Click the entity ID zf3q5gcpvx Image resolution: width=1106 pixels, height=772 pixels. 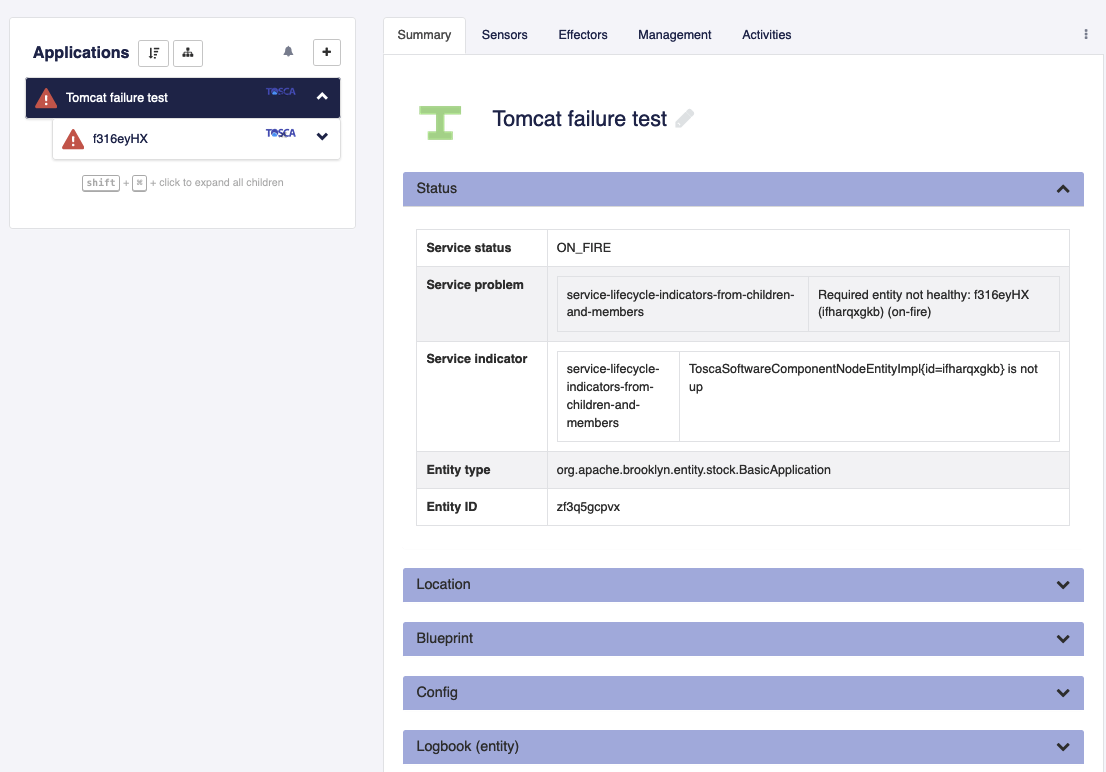[588, 507]
